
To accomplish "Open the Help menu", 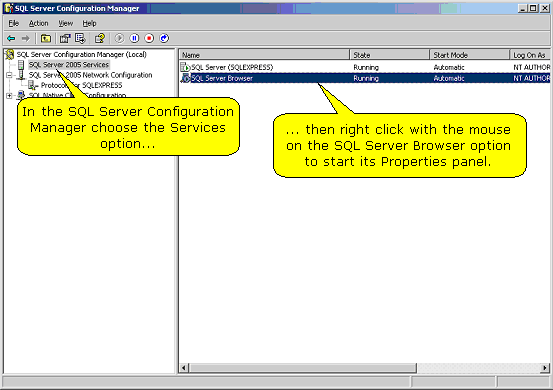I will [x=89, y=23].
